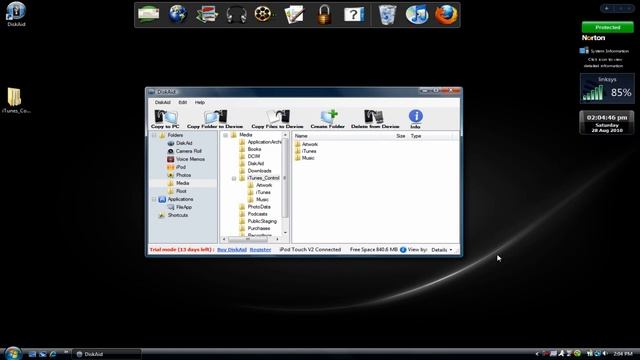This screenshot has width=640, height=360.
Task: Select Shortcuts in the sidebar
Action: point(173,215)
